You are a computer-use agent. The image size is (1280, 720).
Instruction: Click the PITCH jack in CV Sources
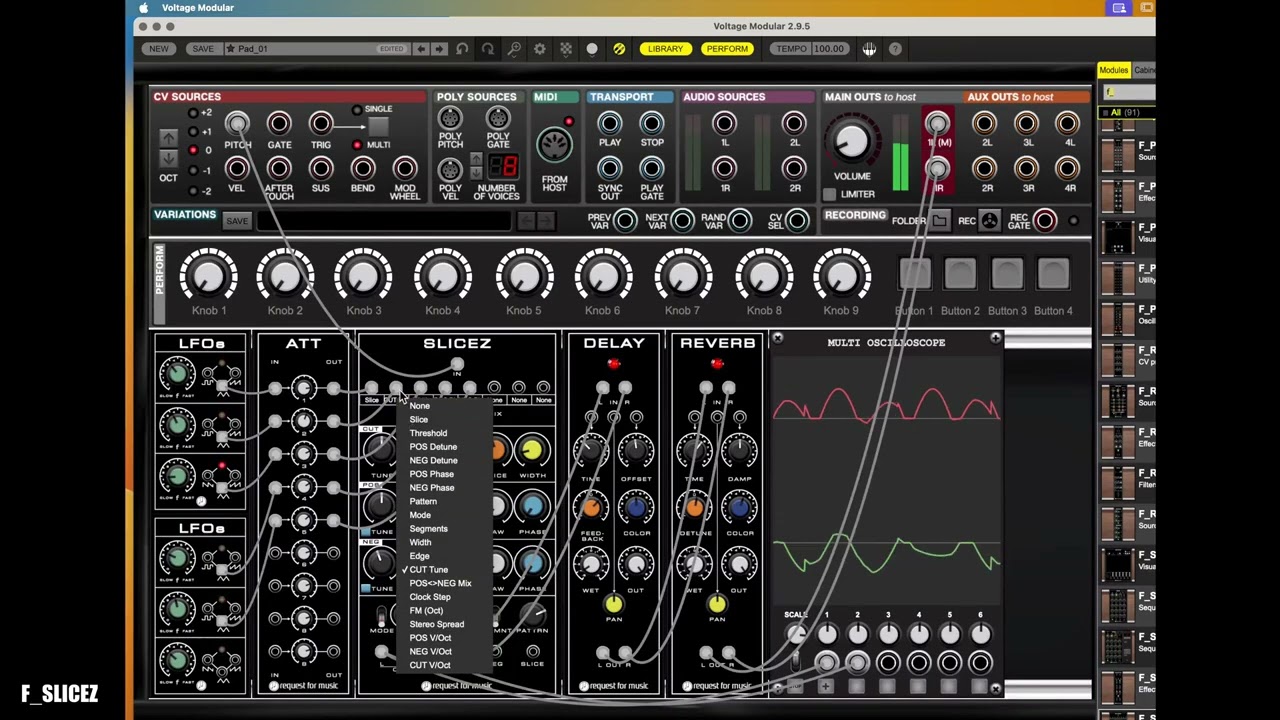click(x=237, y=124)
